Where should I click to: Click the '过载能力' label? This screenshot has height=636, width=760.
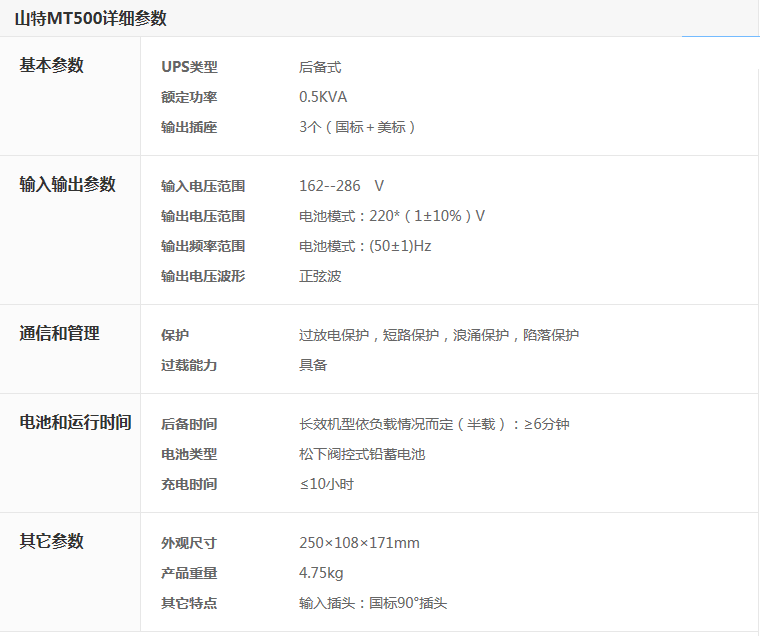pyautogui.click(x=189, y=365)
